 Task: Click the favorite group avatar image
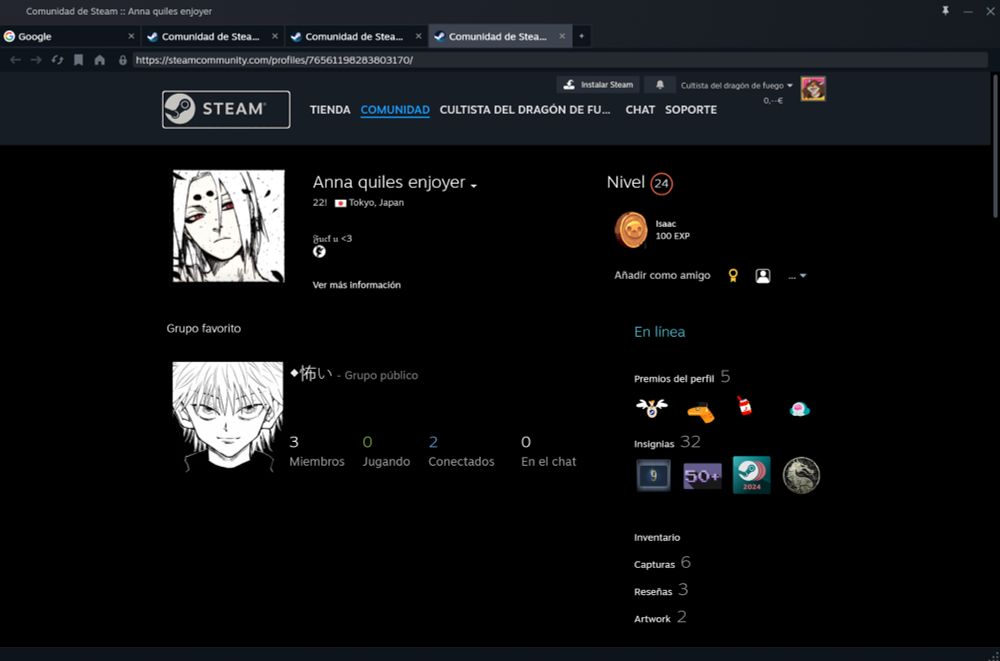click(228, 417)
